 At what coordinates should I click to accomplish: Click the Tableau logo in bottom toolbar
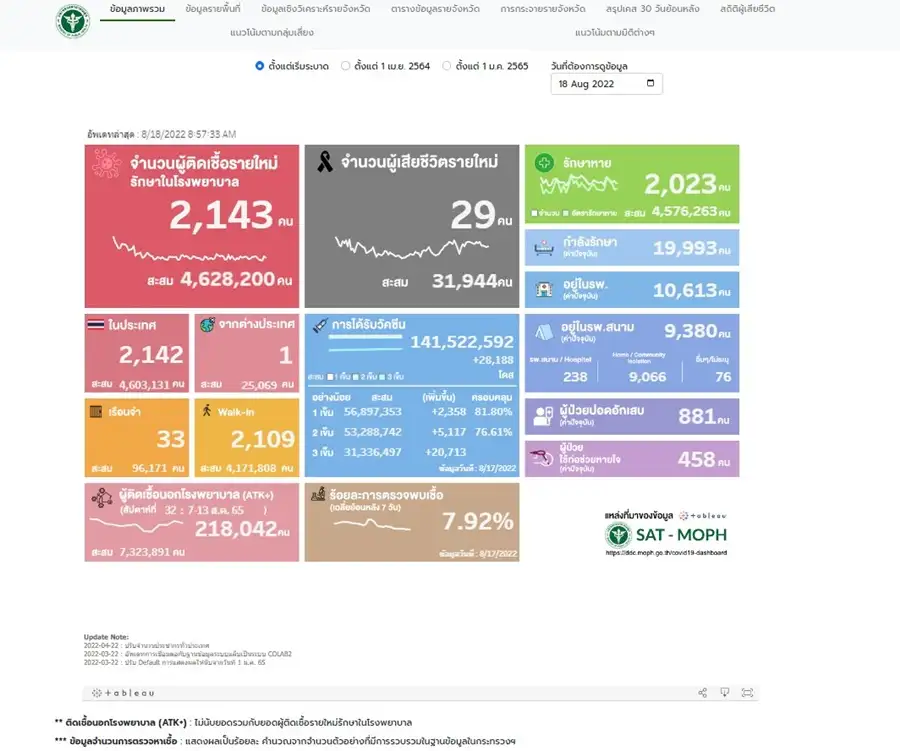click(x=124, y=692)
